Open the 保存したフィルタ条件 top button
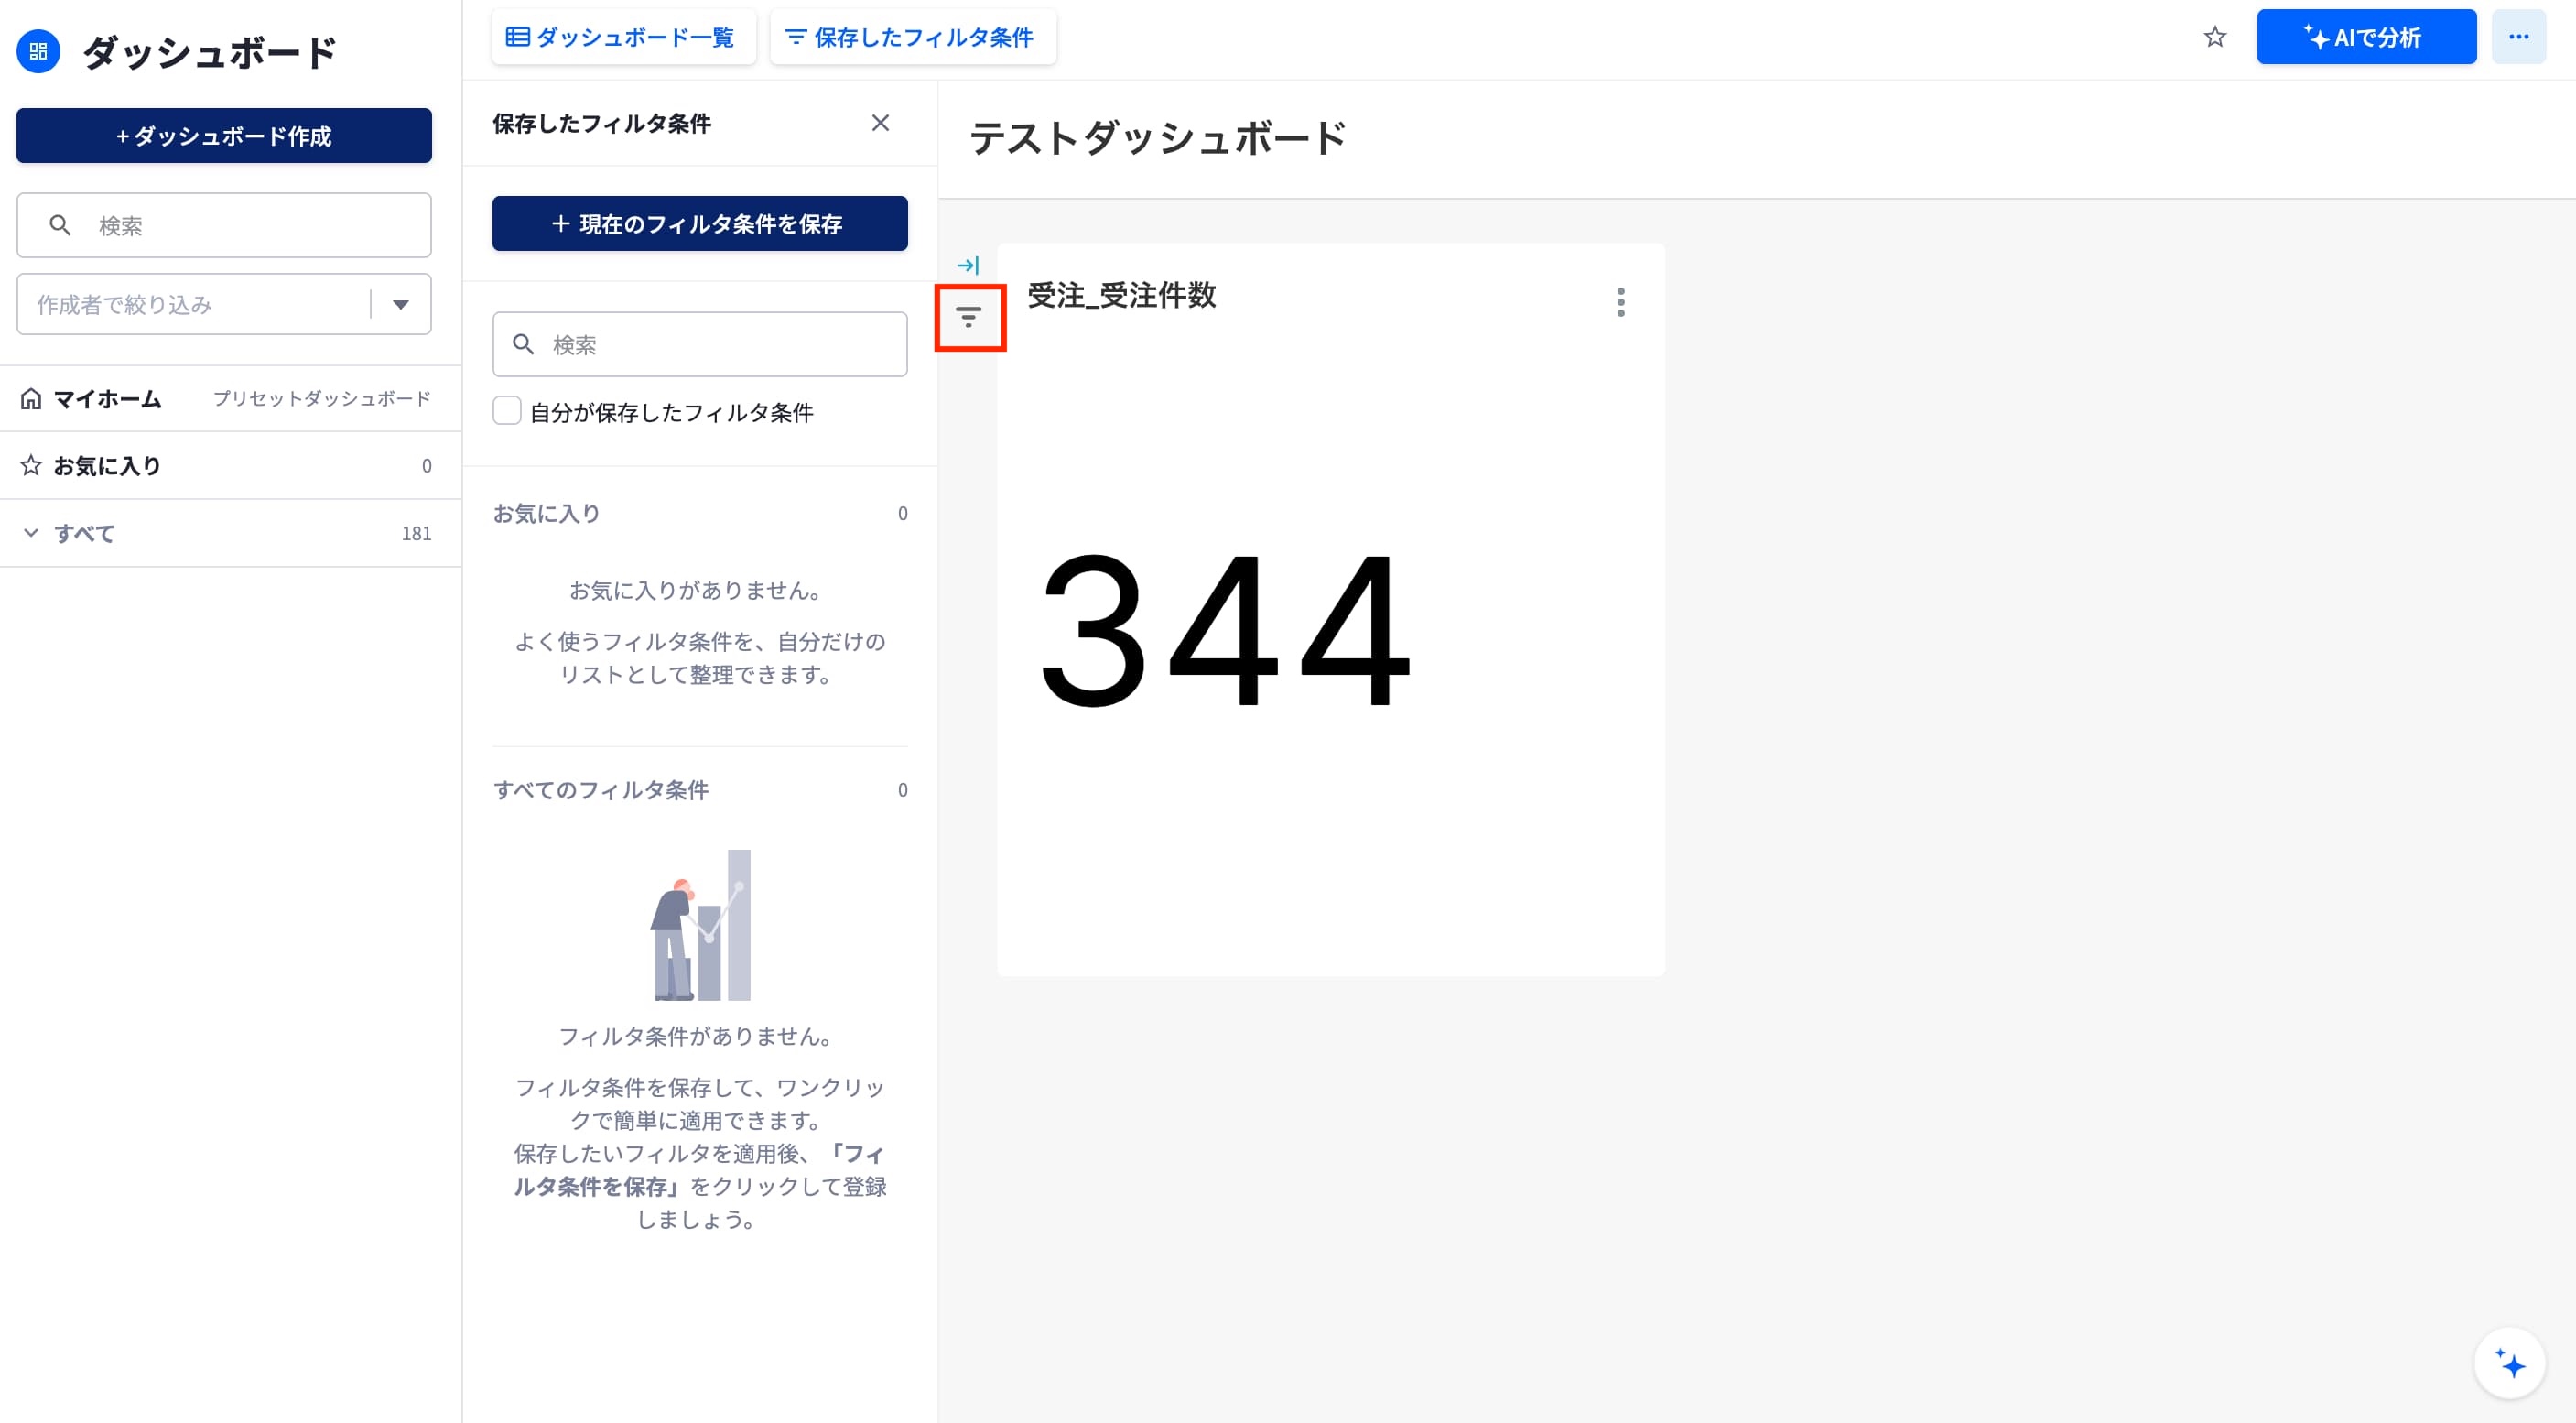 click(x=913, y=37)
